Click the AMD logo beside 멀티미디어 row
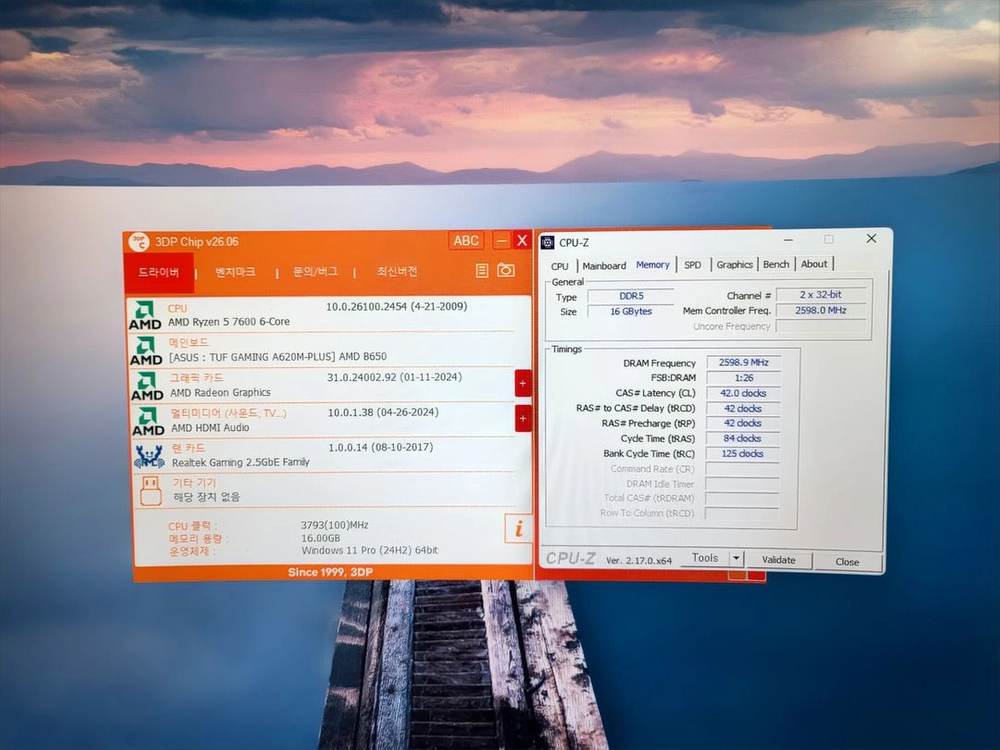 pyautogui.click(x=148, y=422)
